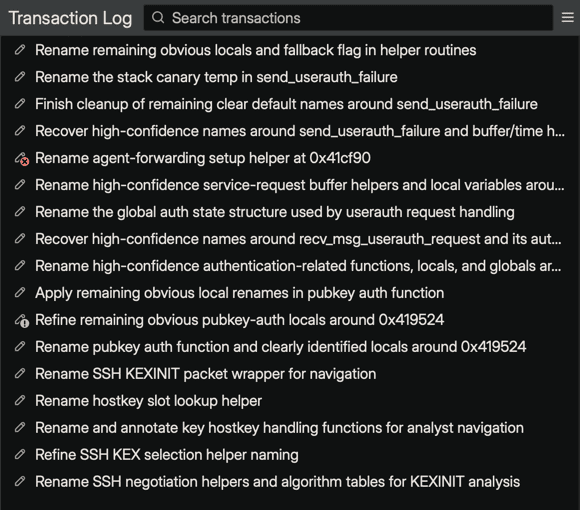Click pencil icon beside 'Finish cleanup of remaining'
Viewport: 580px width, 510px height.
pyautogui.click(x=20, y=104)
